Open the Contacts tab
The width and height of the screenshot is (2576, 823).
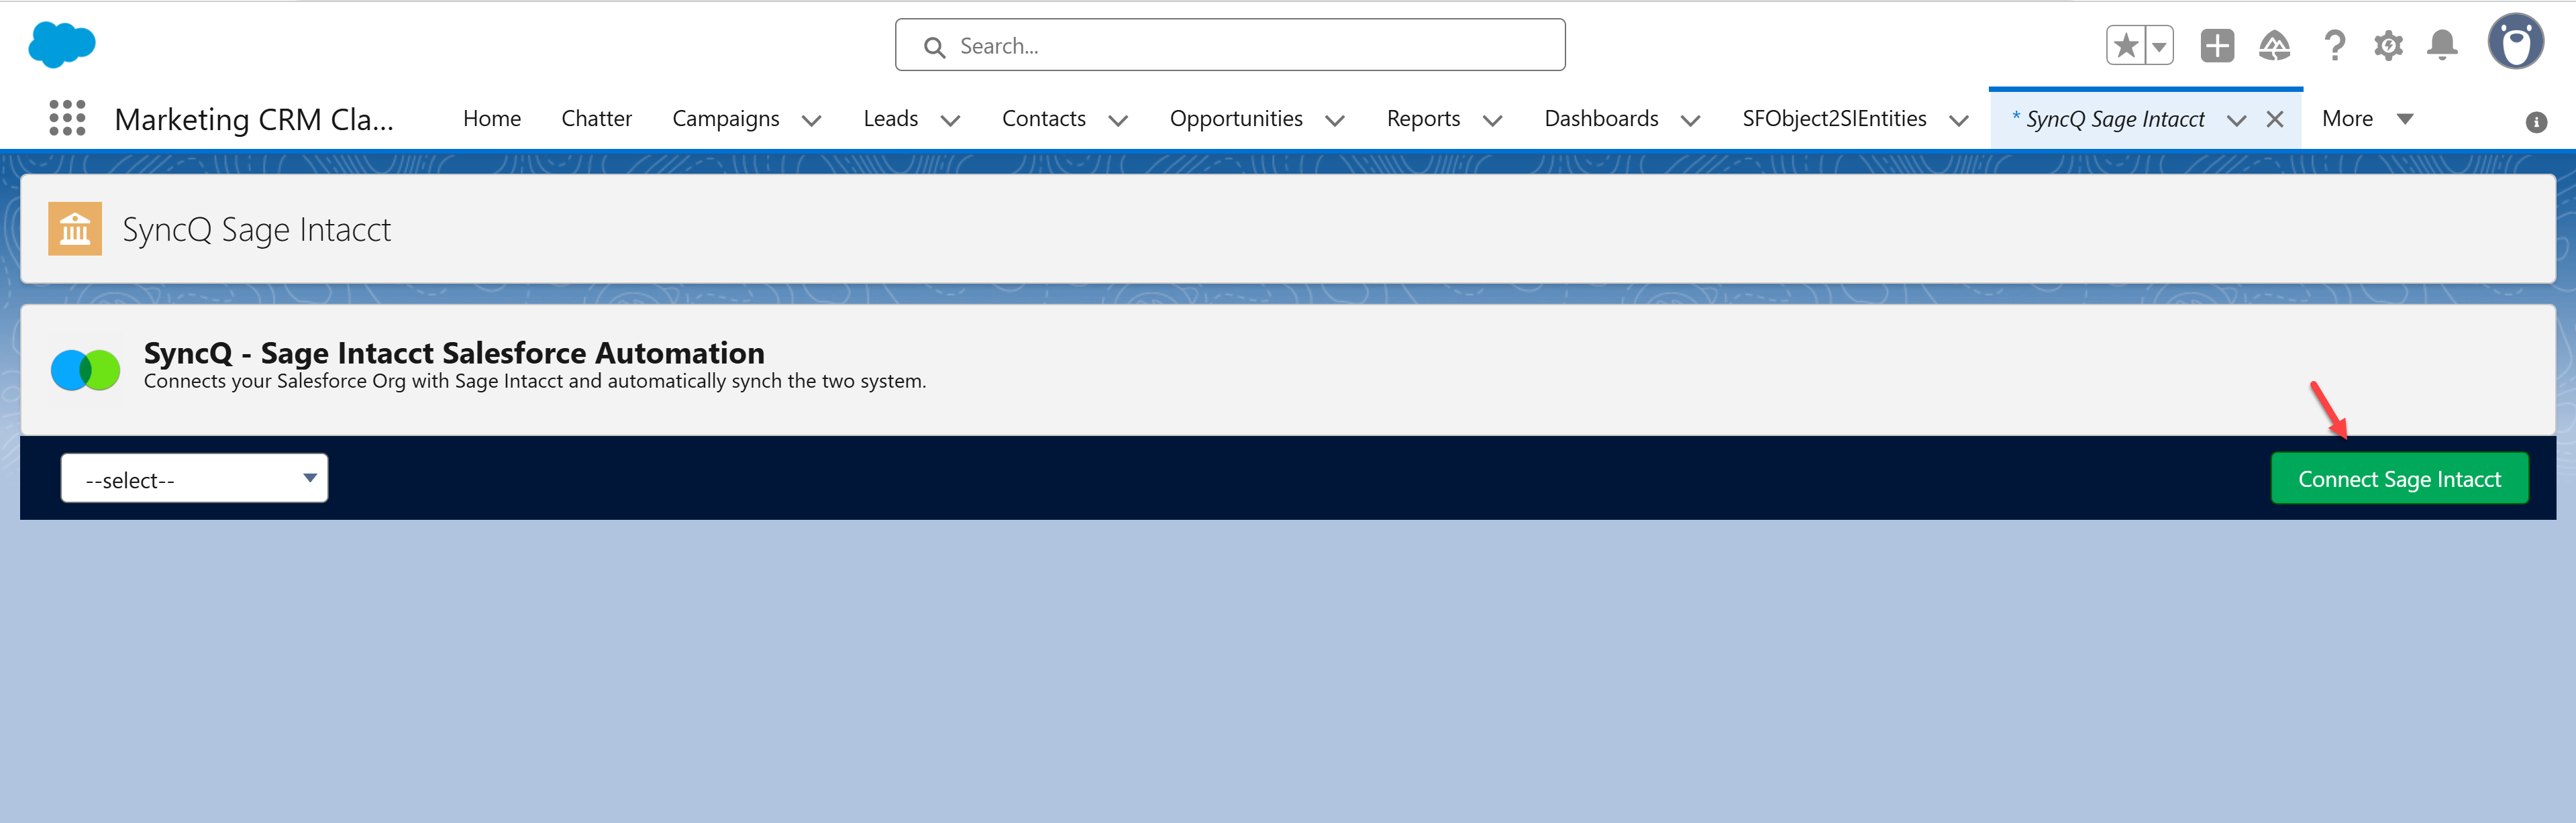(x=1043, y=119)
